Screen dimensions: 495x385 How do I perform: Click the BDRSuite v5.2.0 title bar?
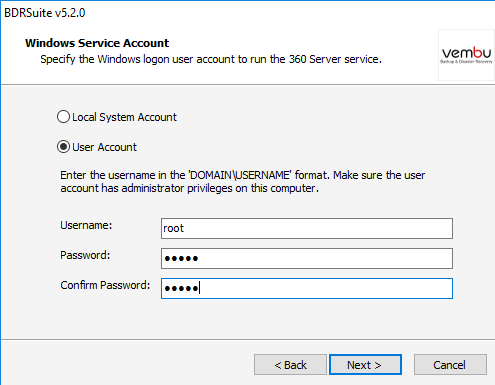pos(45,13)
